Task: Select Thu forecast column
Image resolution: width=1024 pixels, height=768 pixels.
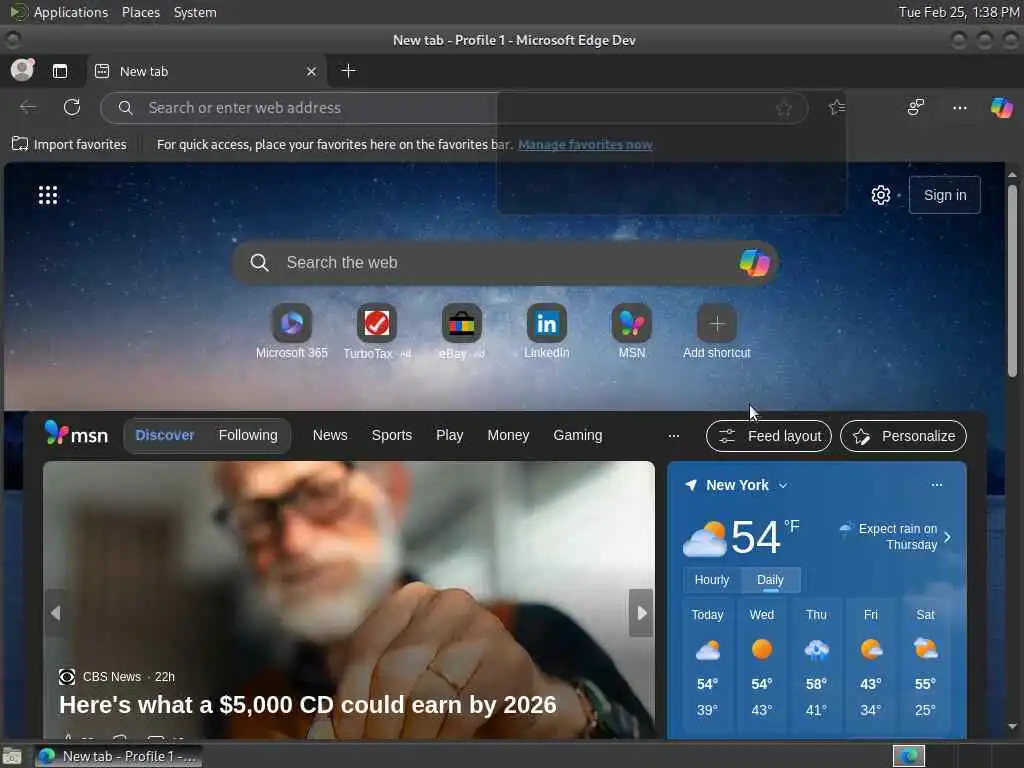Action: click(x=816, y=662)
